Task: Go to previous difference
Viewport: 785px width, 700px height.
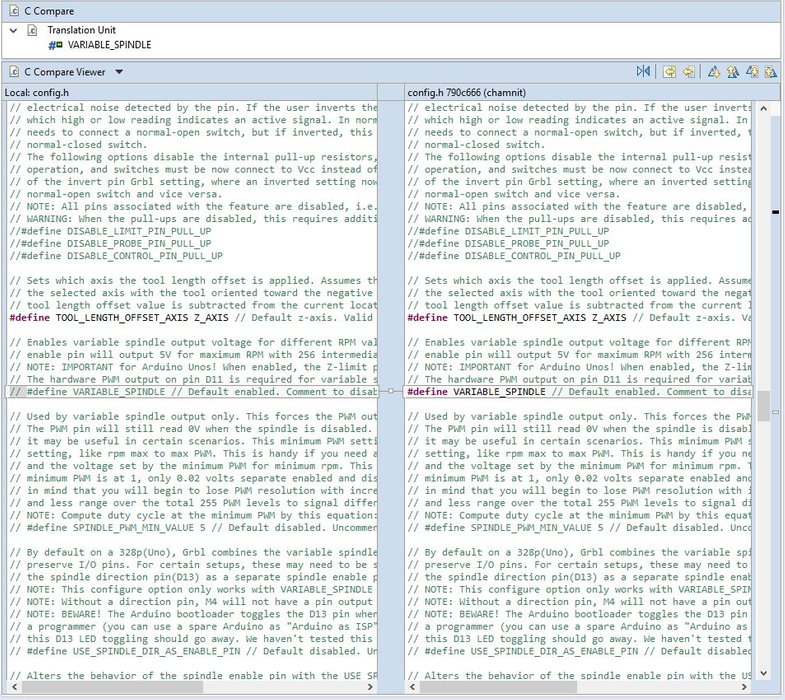Action: (x=733, y=72)
